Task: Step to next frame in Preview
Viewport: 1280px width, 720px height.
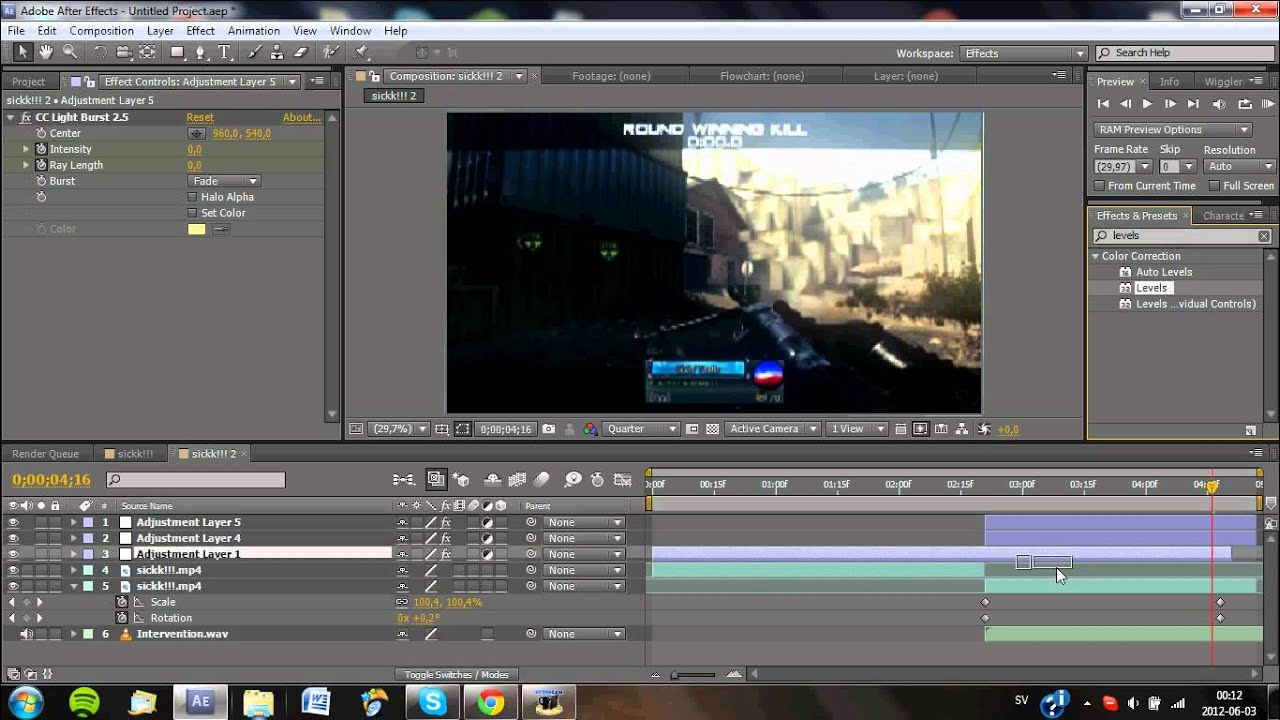Action: click(x=1170, y=104)
